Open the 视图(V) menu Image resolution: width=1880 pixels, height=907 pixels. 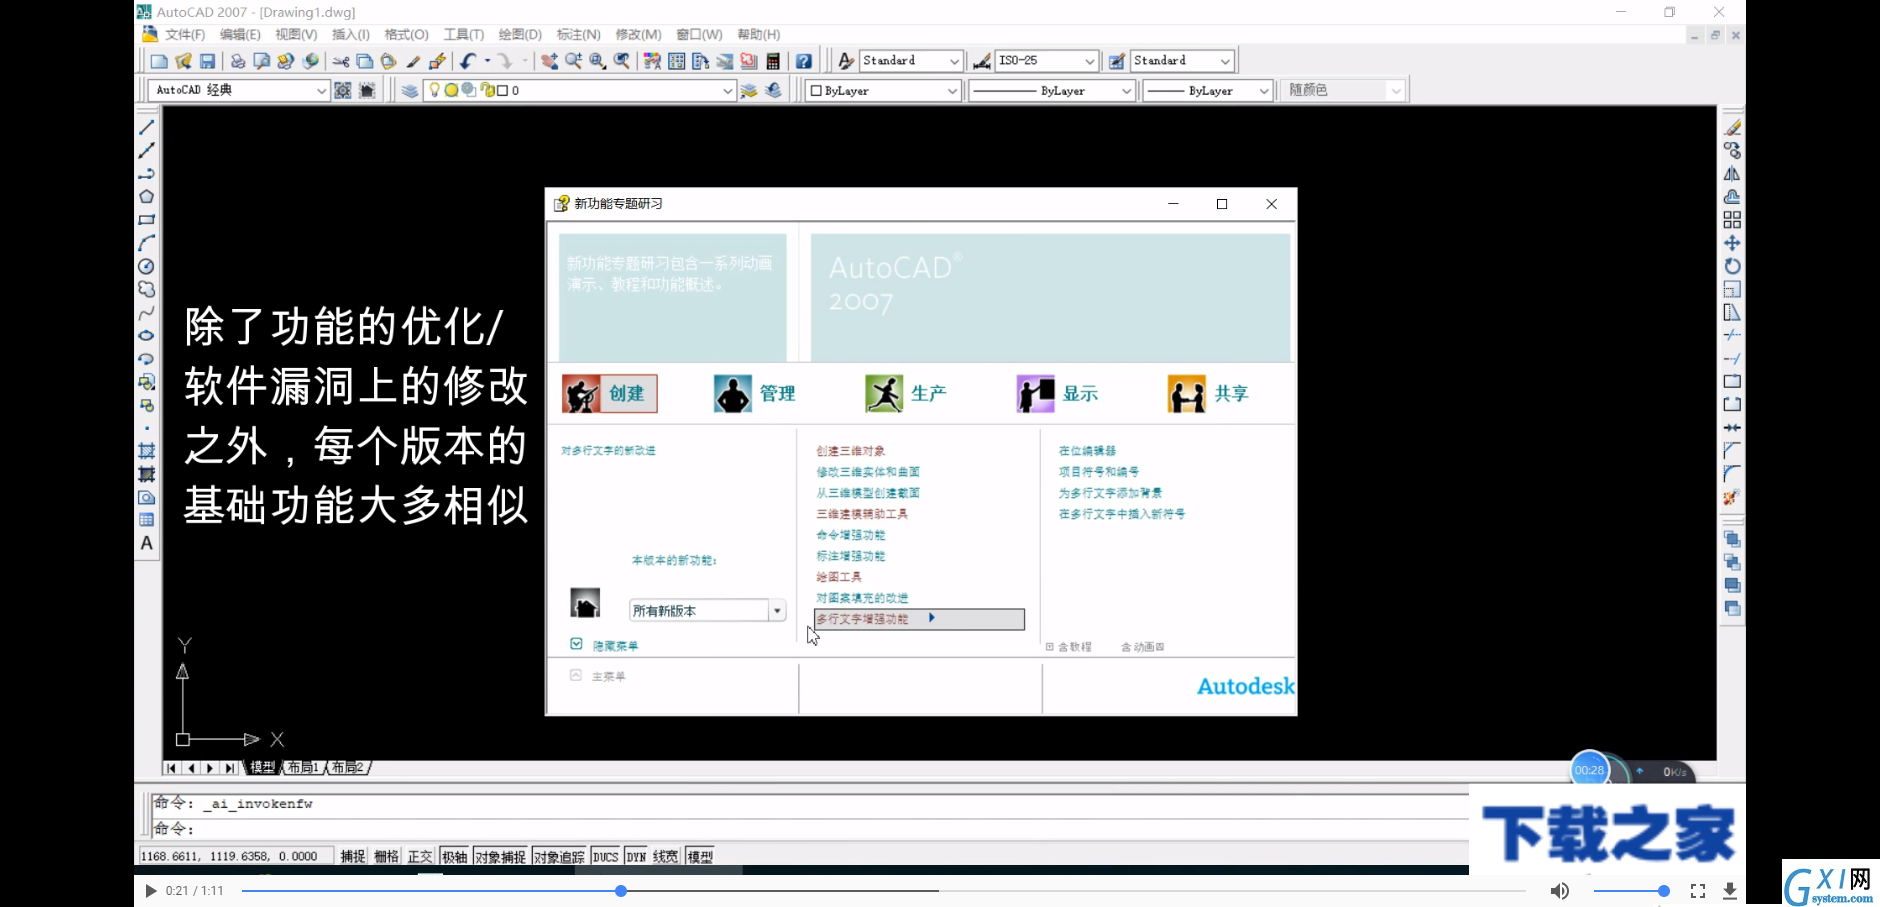[296, 34]
